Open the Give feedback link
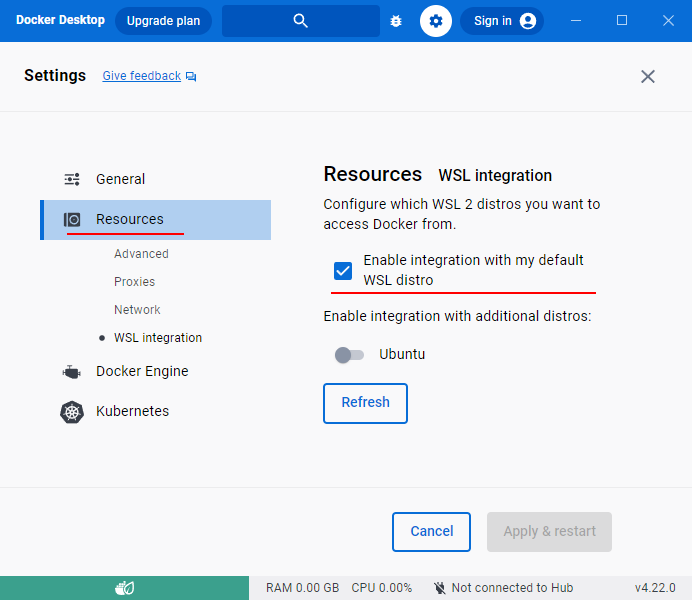 (142, 76)
